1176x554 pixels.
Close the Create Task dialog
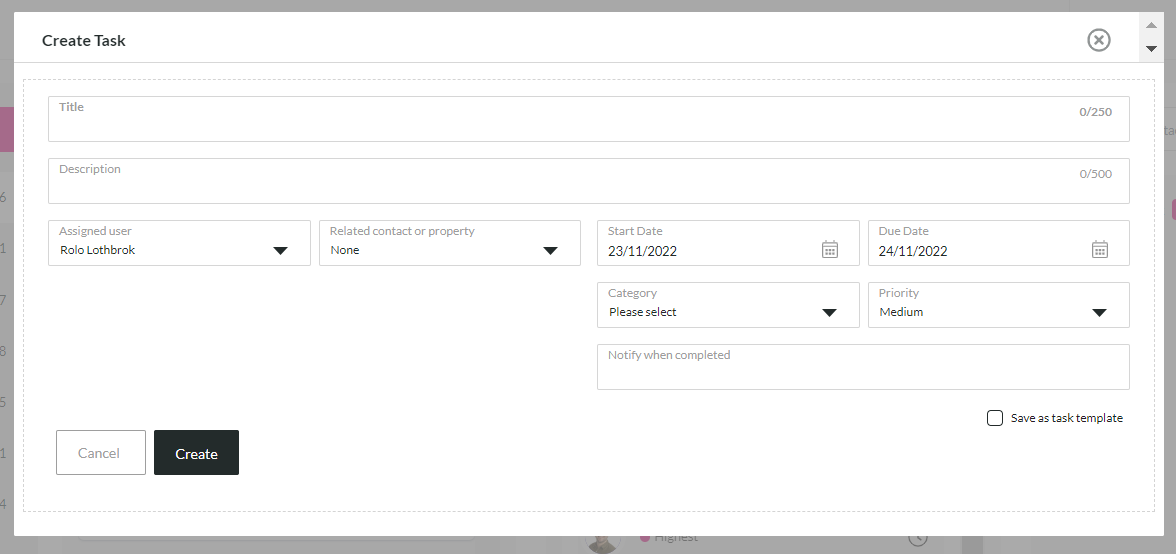pyautogui.click(x=1099, y=40)
